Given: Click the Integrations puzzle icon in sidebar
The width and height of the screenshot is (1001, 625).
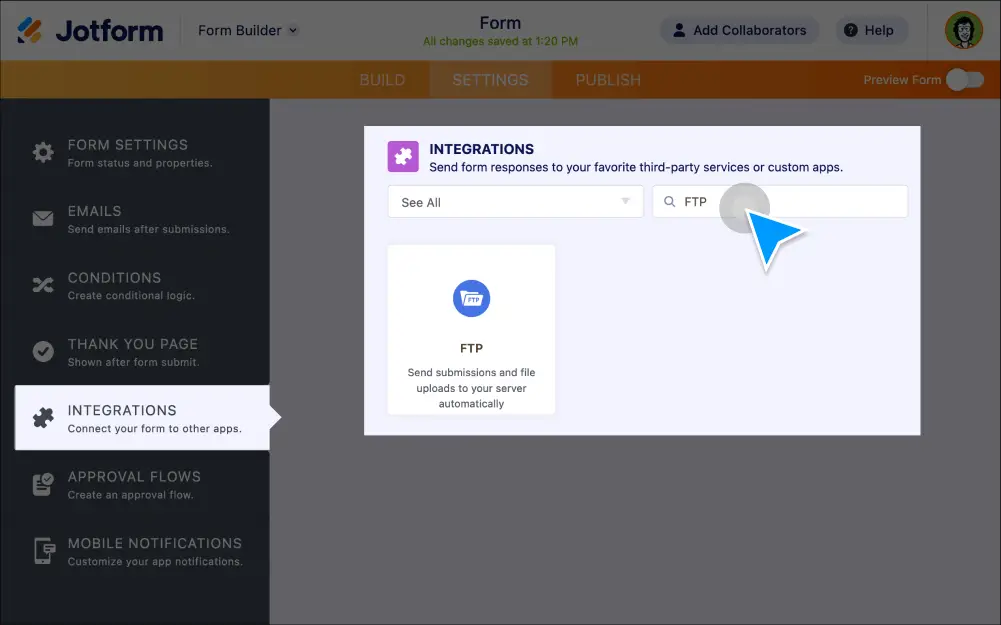Looking at the screenshot, I should click(x=42, y=417).
